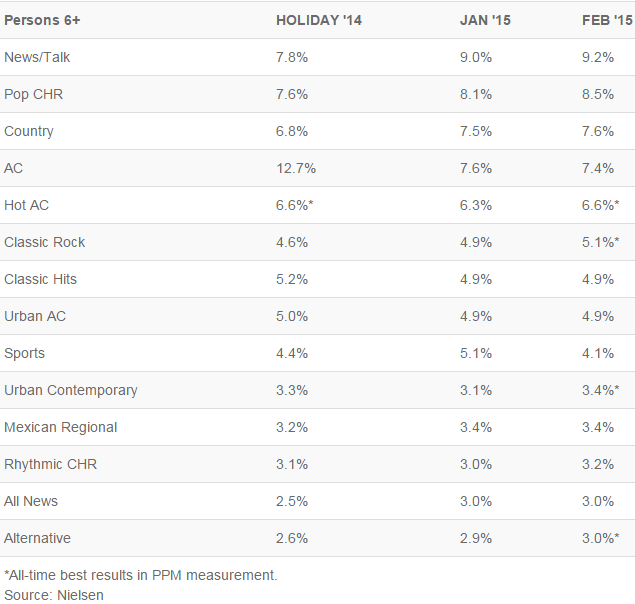
Task: Click the Classic Rock row label
Action: pyautogui.click(x=45, y=242)
